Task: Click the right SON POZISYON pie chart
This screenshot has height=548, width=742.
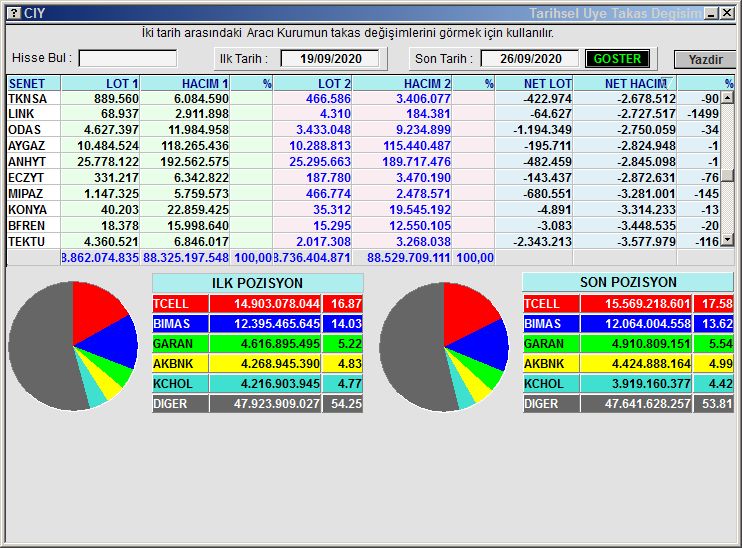Action: coord(444,346)
